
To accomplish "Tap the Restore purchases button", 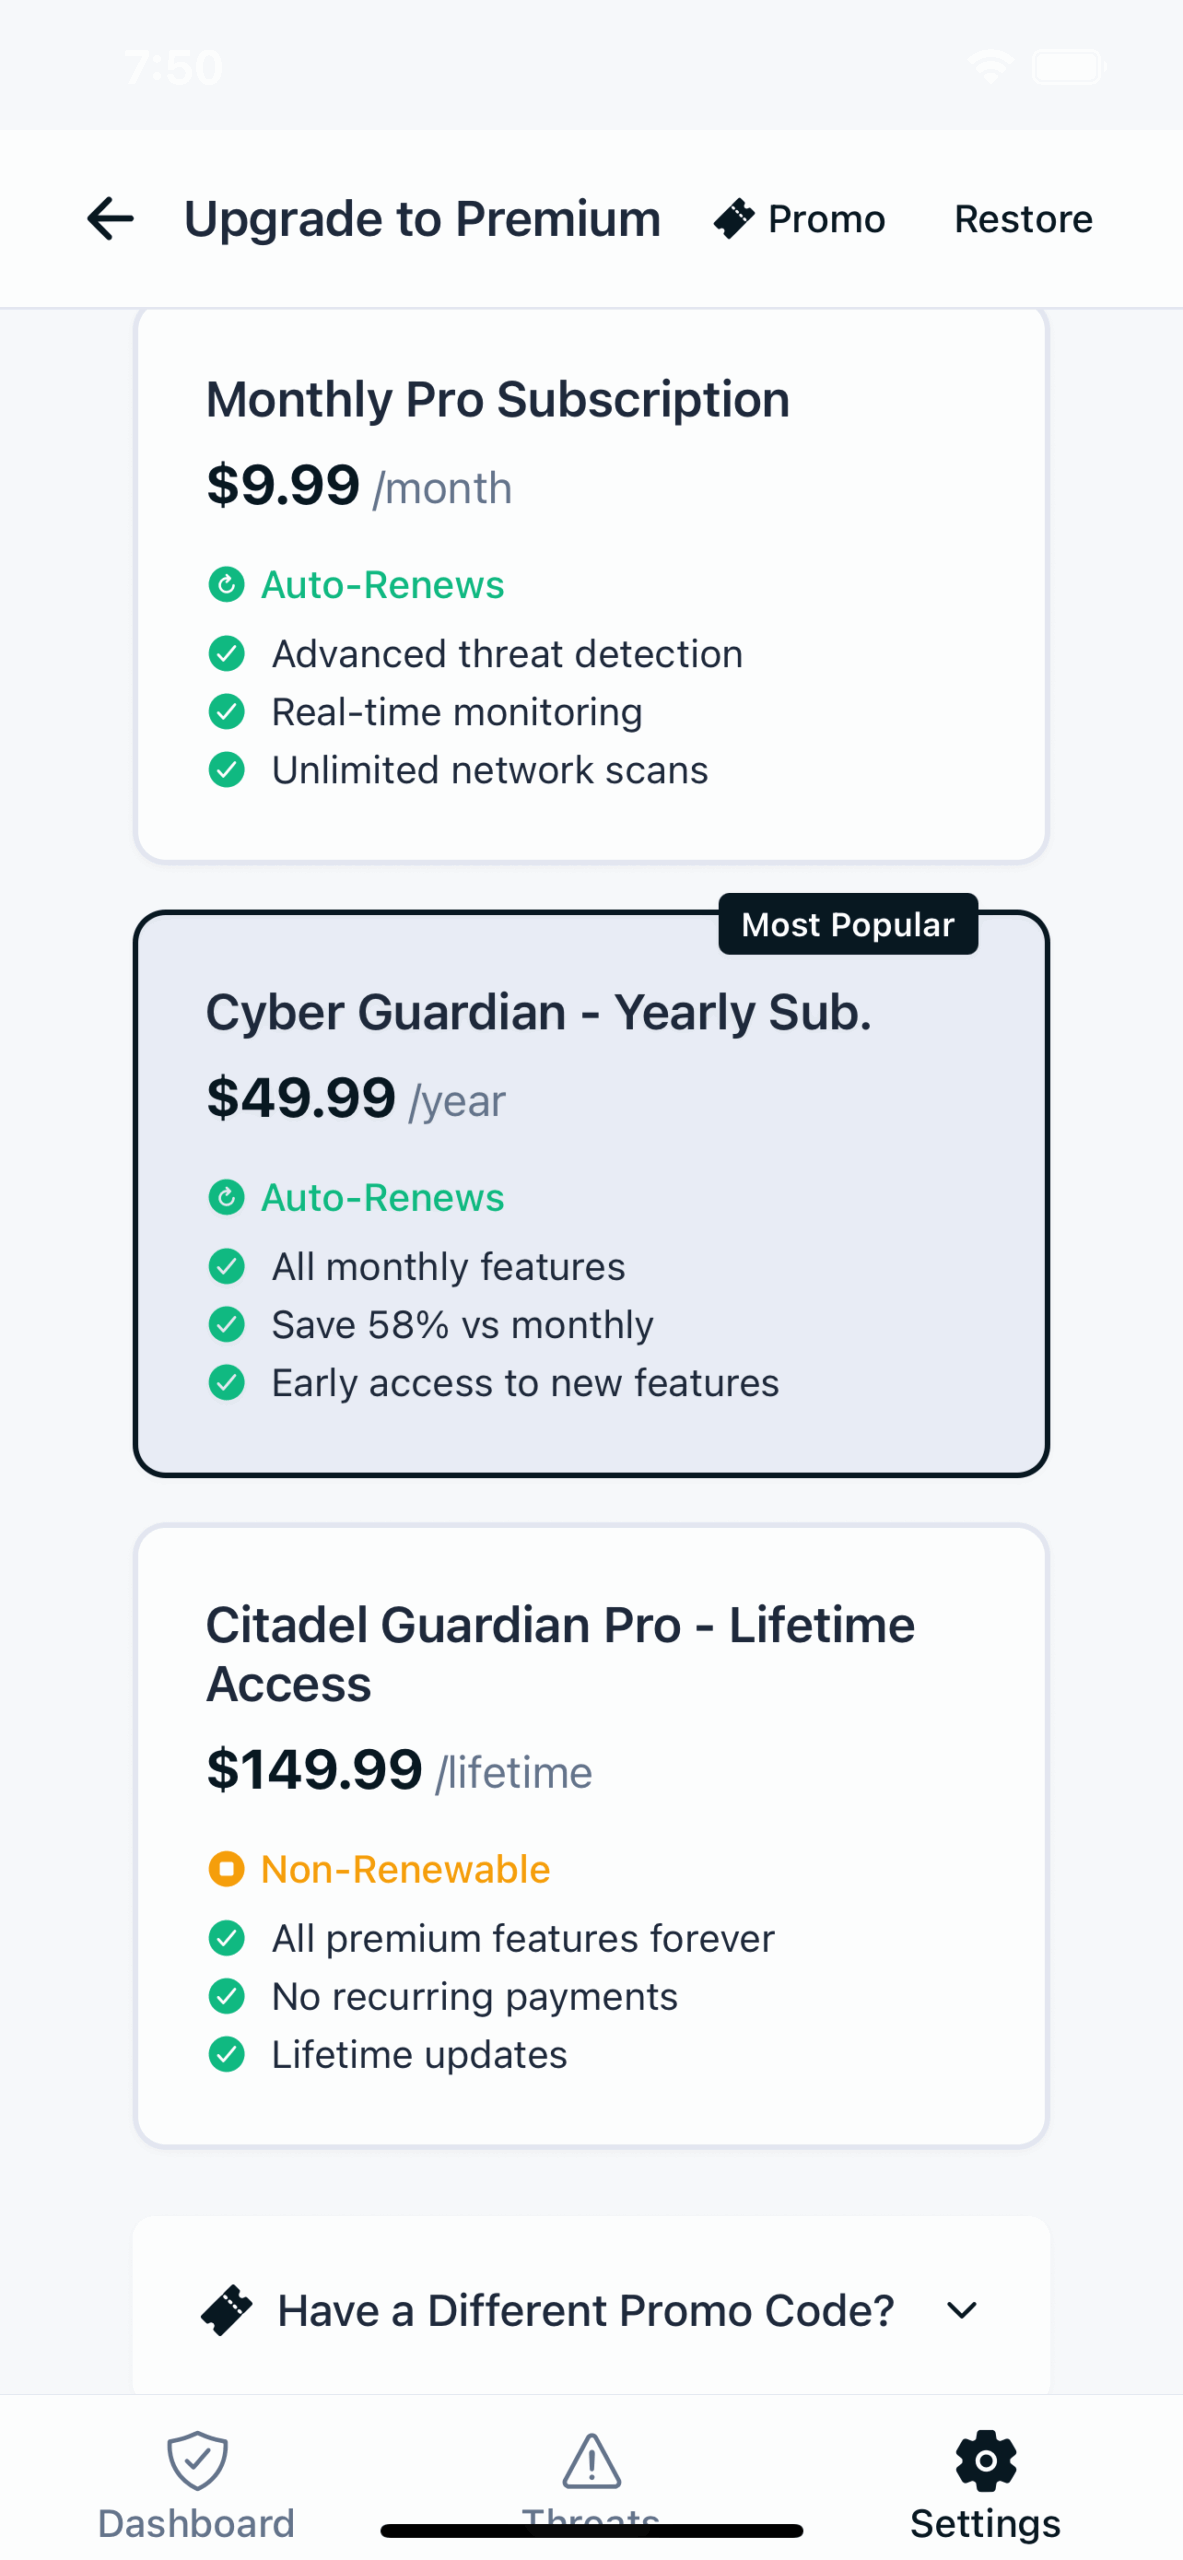I will [1022, 219].
